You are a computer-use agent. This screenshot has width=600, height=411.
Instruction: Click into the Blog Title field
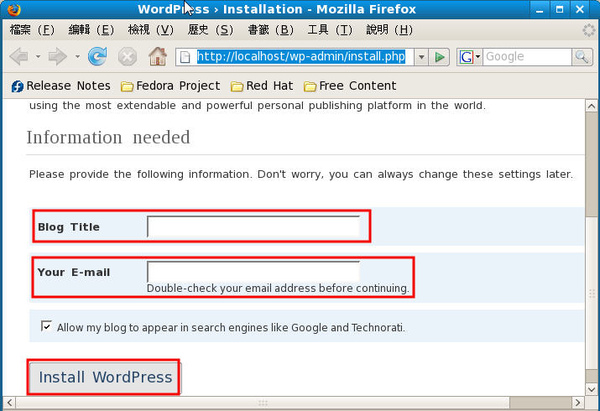[253, 227]
